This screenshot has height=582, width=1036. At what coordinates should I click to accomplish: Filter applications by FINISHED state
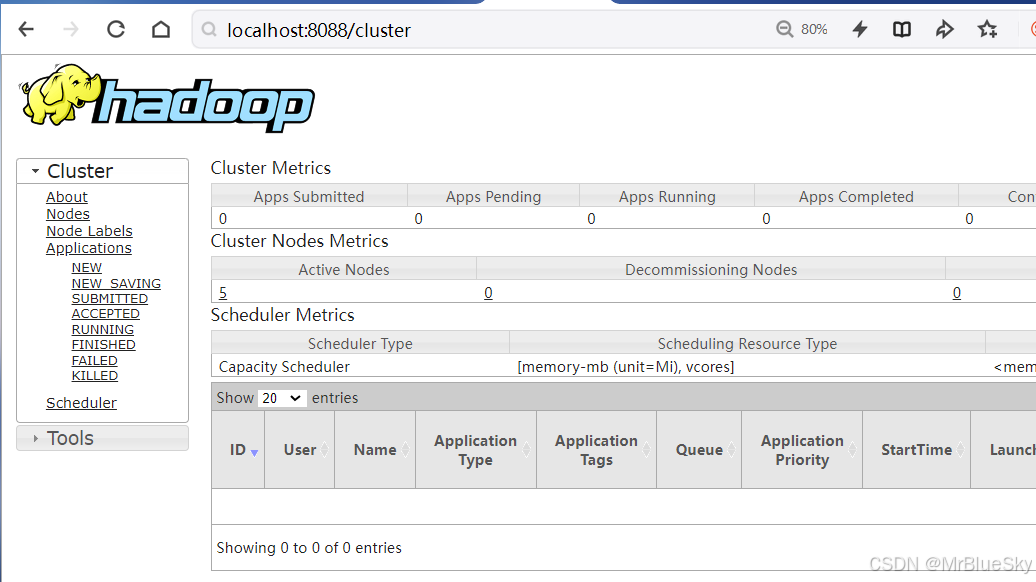tap(104, 345)
